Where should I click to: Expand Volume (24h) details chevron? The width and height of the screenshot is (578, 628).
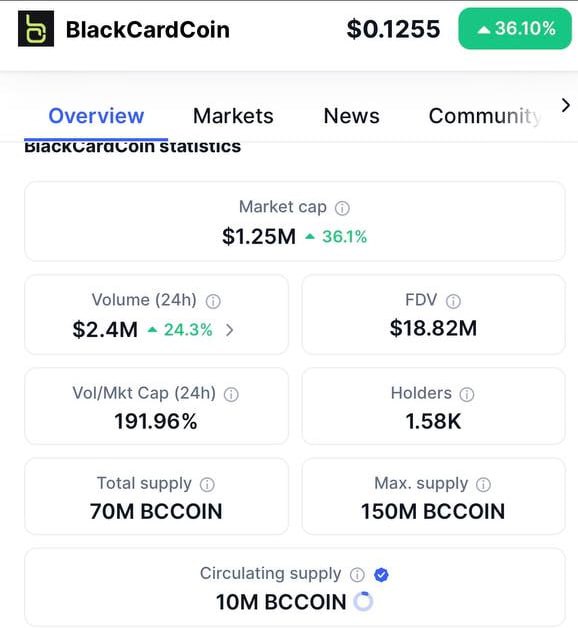pos(229,330)
